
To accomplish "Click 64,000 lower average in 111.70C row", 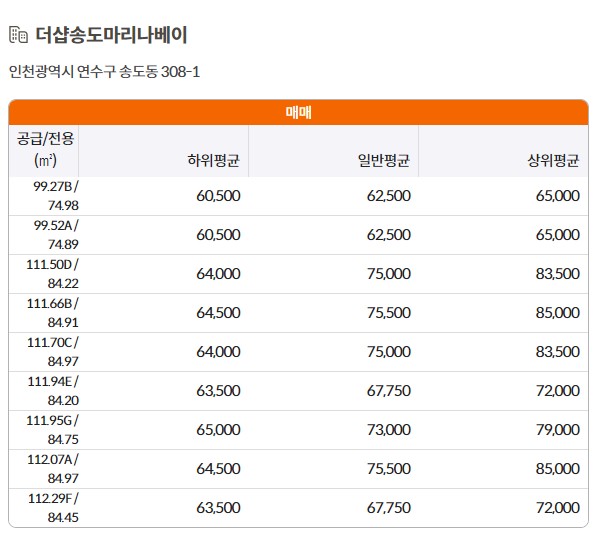I will coord(218,352).
